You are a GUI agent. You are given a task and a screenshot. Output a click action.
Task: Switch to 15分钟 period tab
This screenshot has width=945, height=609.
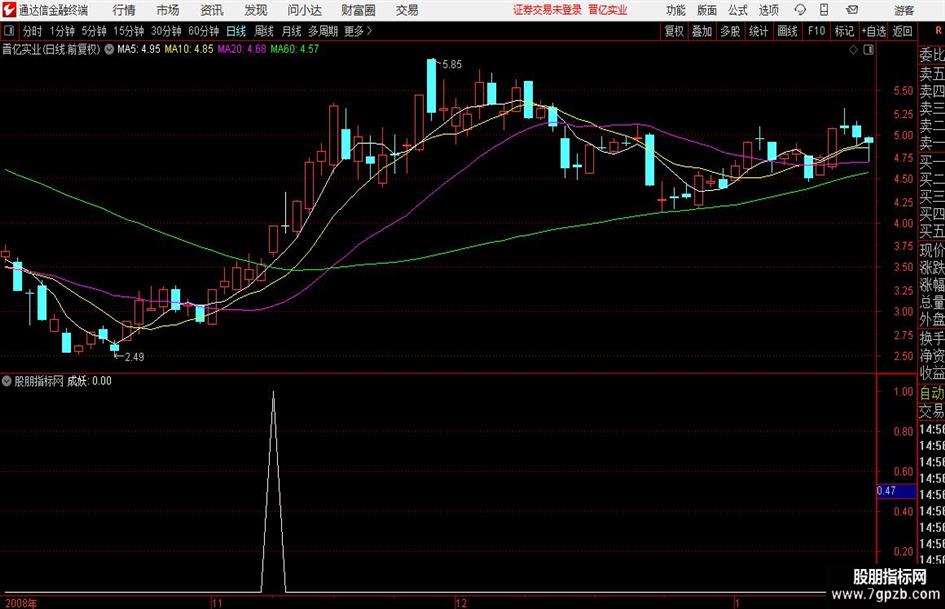(129, 31)
